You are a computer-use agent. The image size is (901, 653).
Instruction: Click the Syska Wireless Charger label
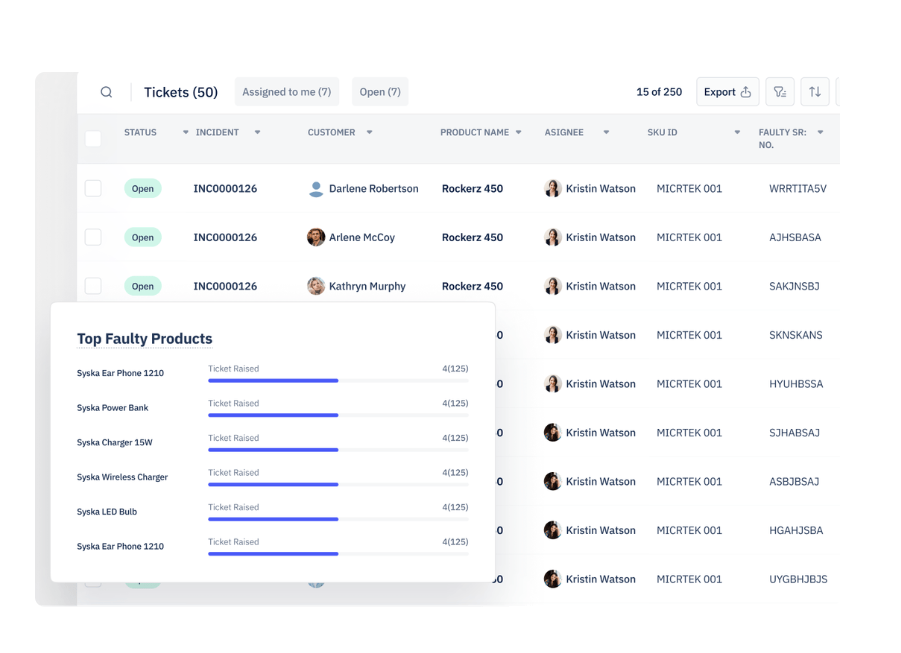[x=122, y=477]
